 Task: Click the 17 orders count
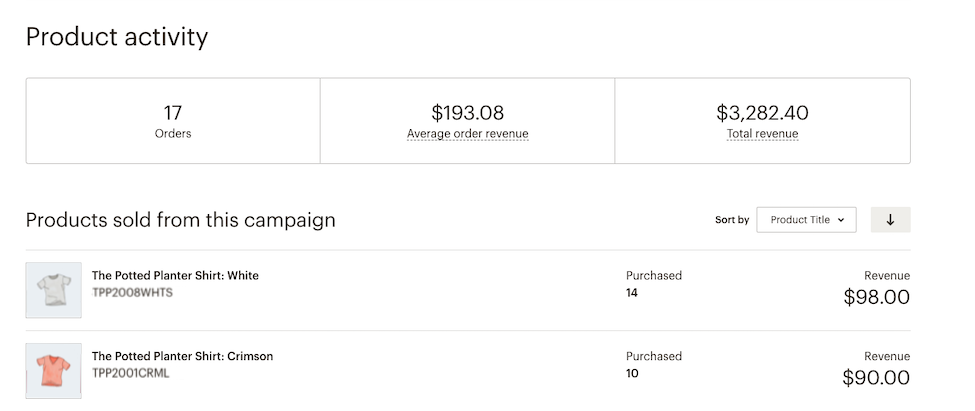173,113
